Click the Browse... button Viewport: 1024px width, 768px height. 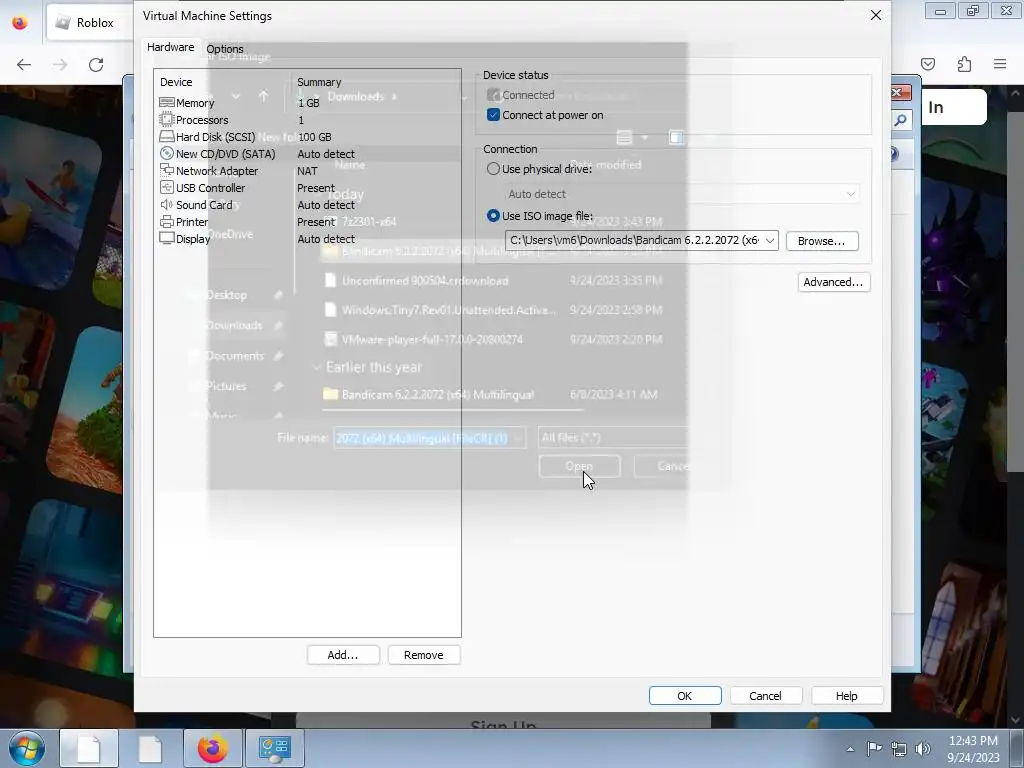point(822,241)
